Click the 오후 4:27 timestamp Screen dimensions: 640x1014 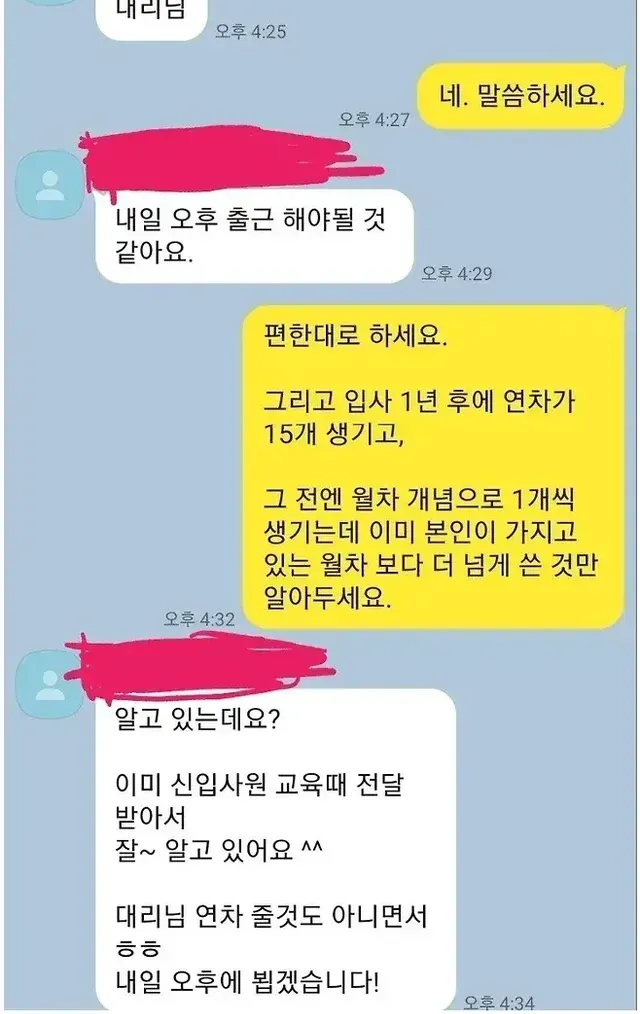374,119
